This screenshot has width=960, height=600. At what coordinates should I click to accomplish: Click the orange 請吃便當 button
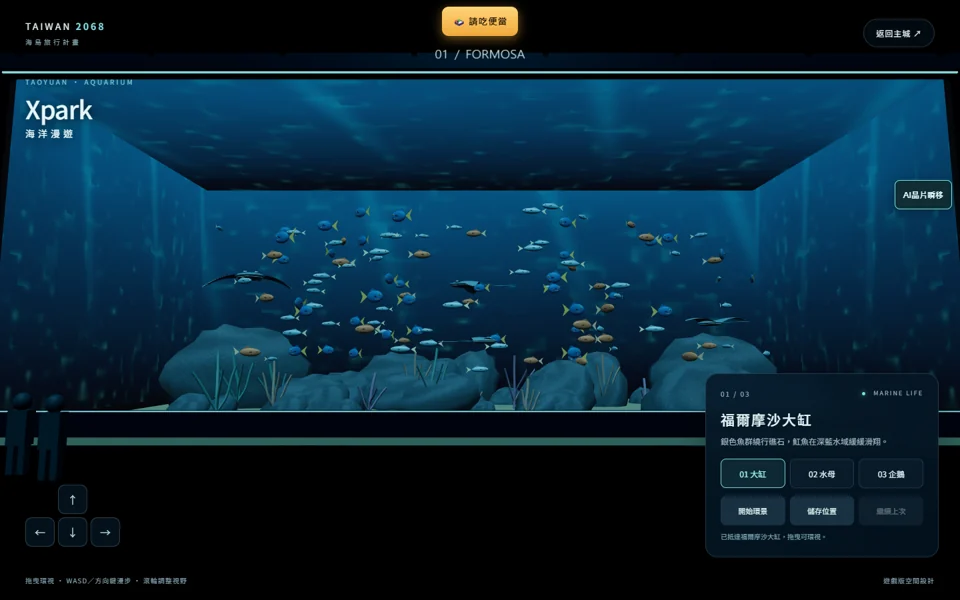[480, 21]
